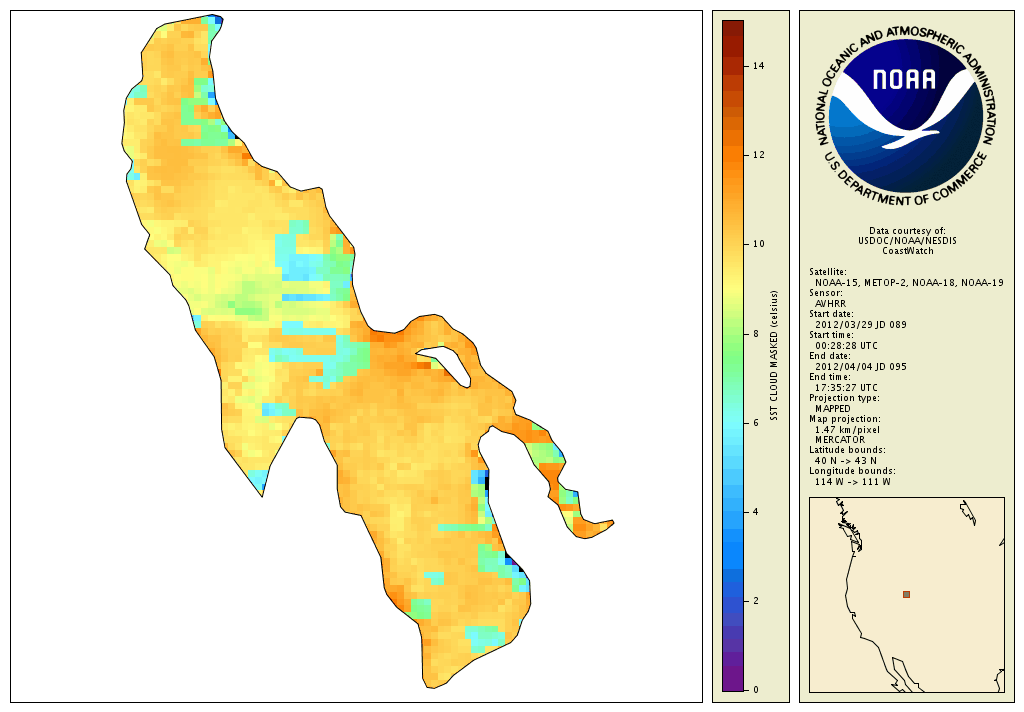Select the '4' color scale tick label

[x=756, y=512]
